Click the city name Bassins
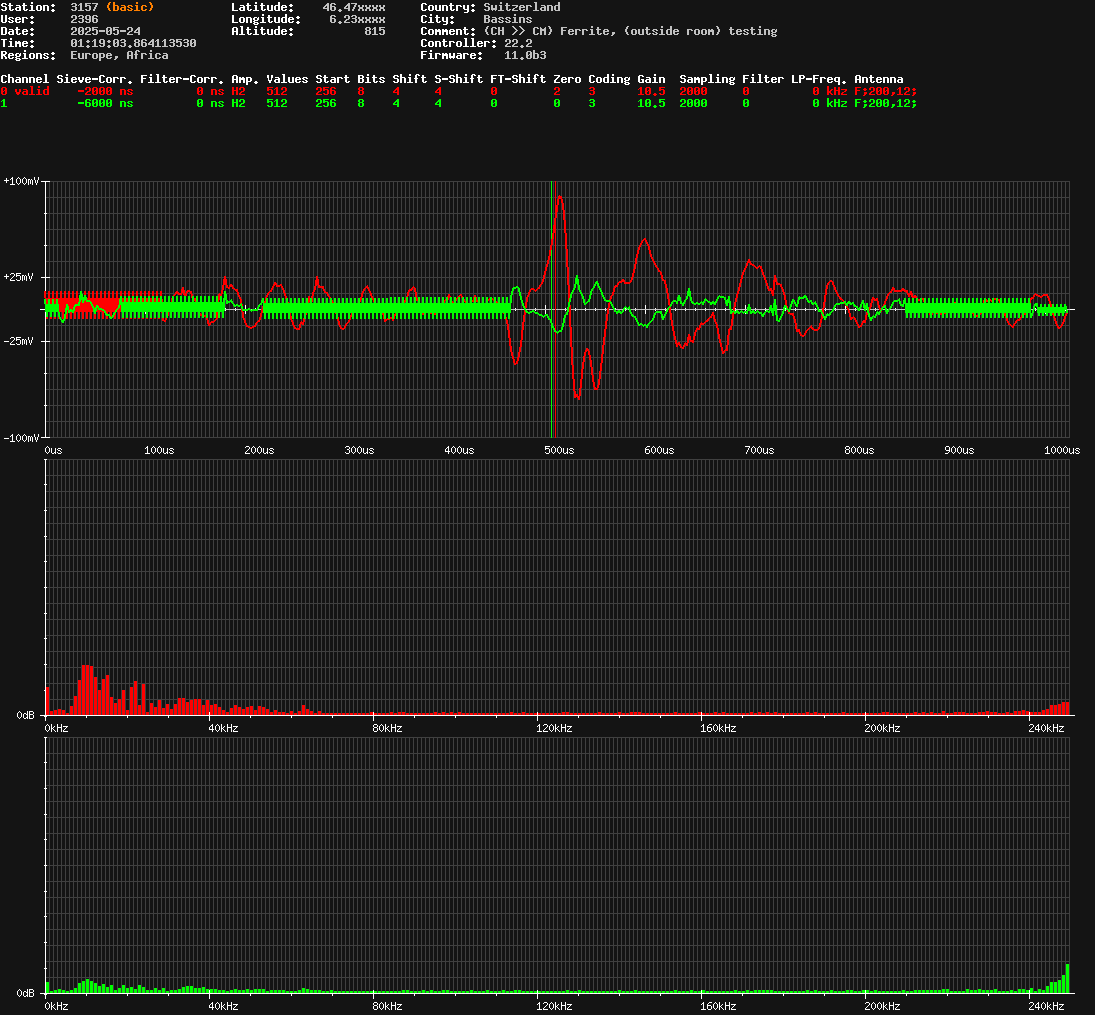1095x1015 pixels. coord(508,19)
